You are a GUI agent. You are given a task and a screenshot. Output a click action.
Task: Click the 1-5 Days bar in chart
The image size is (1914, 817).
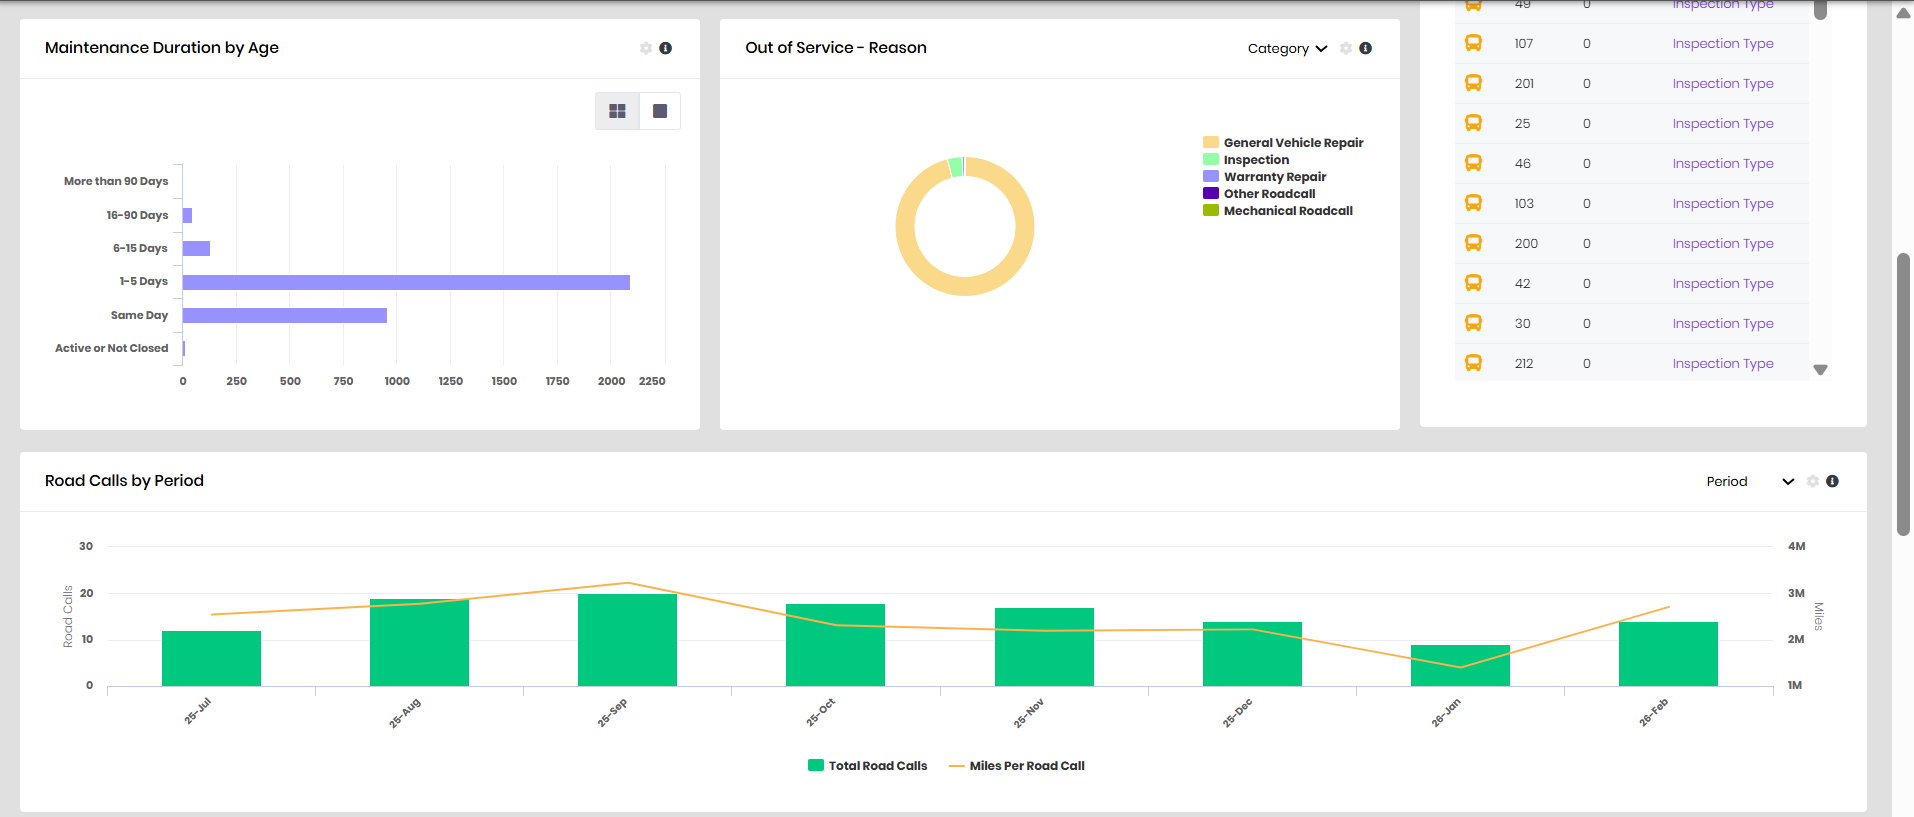pos(406,282)
